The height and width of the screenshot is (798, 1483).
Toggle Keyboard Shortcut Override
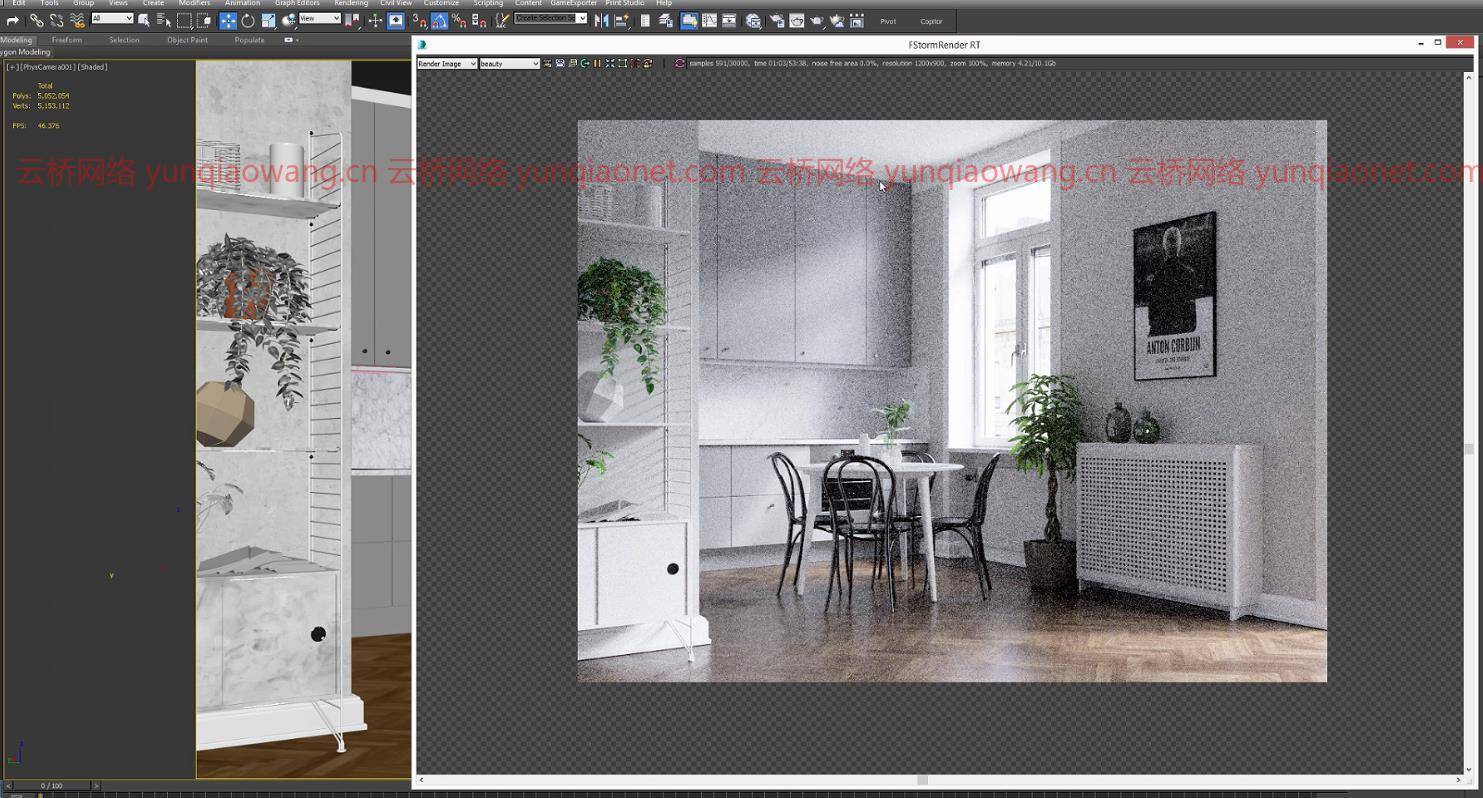tap(395, 20)
